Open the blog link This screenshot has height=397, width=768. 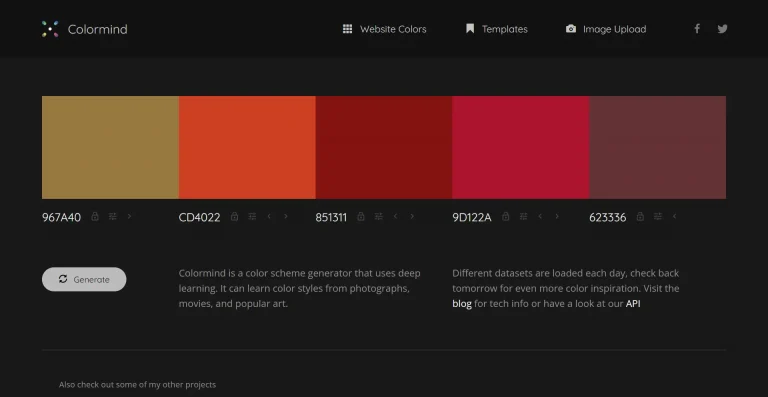point(462,304)
